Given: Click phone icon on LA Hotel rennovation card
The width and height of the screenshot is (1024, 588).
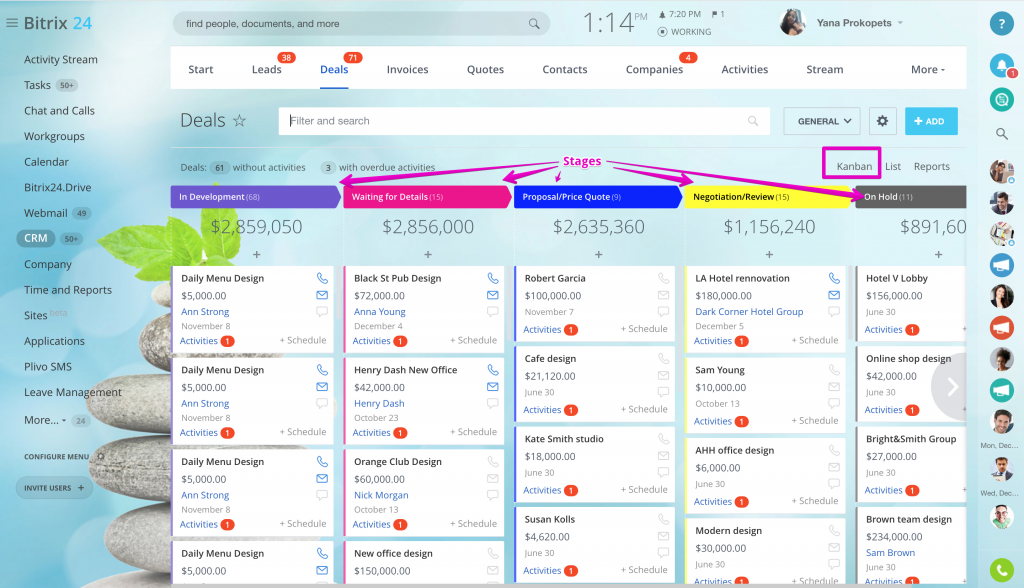Looking at the screenshot, I should [x=834, y=278].
